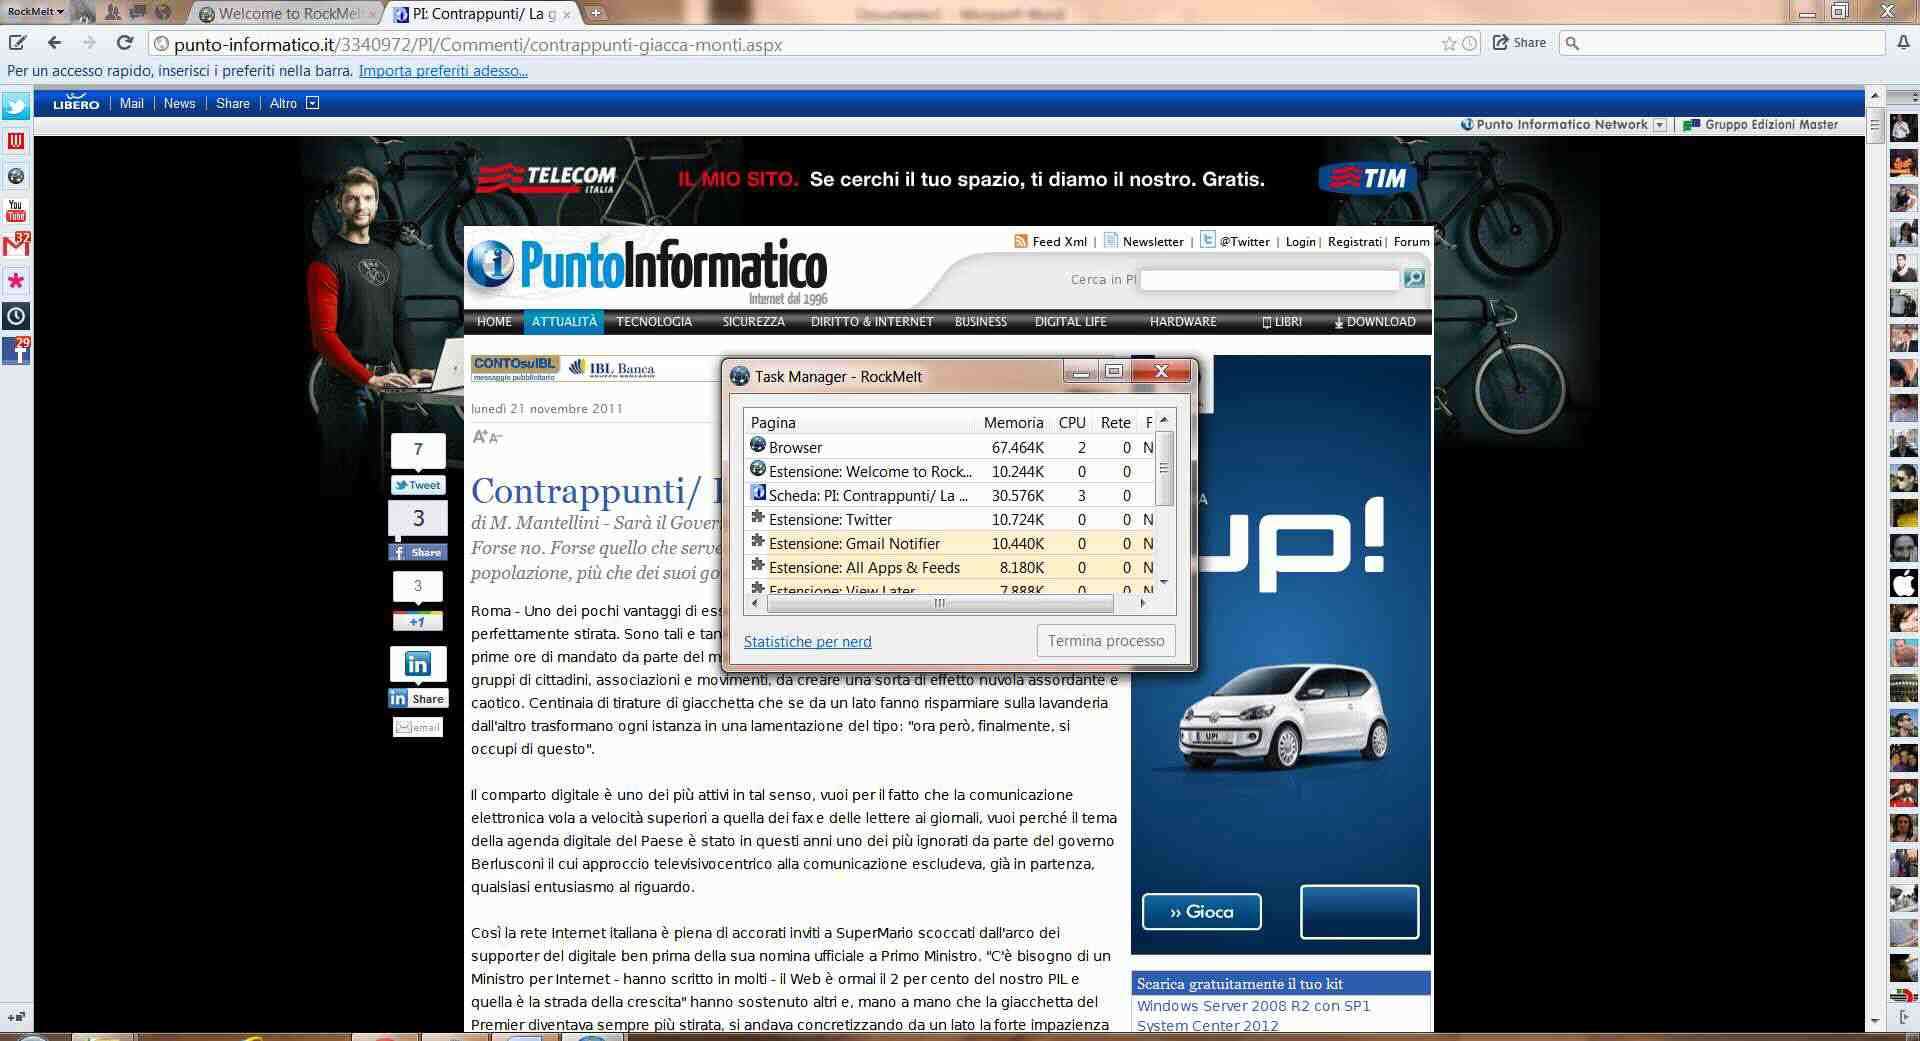The height and width of the screenshot is (1041, 1920).
Task: Click the compose/edit pencil icon in toolbar
Action: [x=18, y=43]
